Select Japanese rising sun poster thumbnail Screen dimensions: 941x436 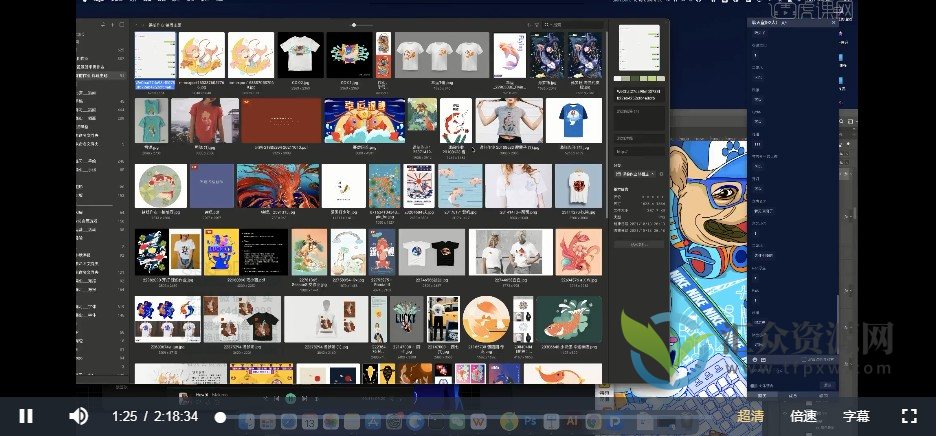419,186
